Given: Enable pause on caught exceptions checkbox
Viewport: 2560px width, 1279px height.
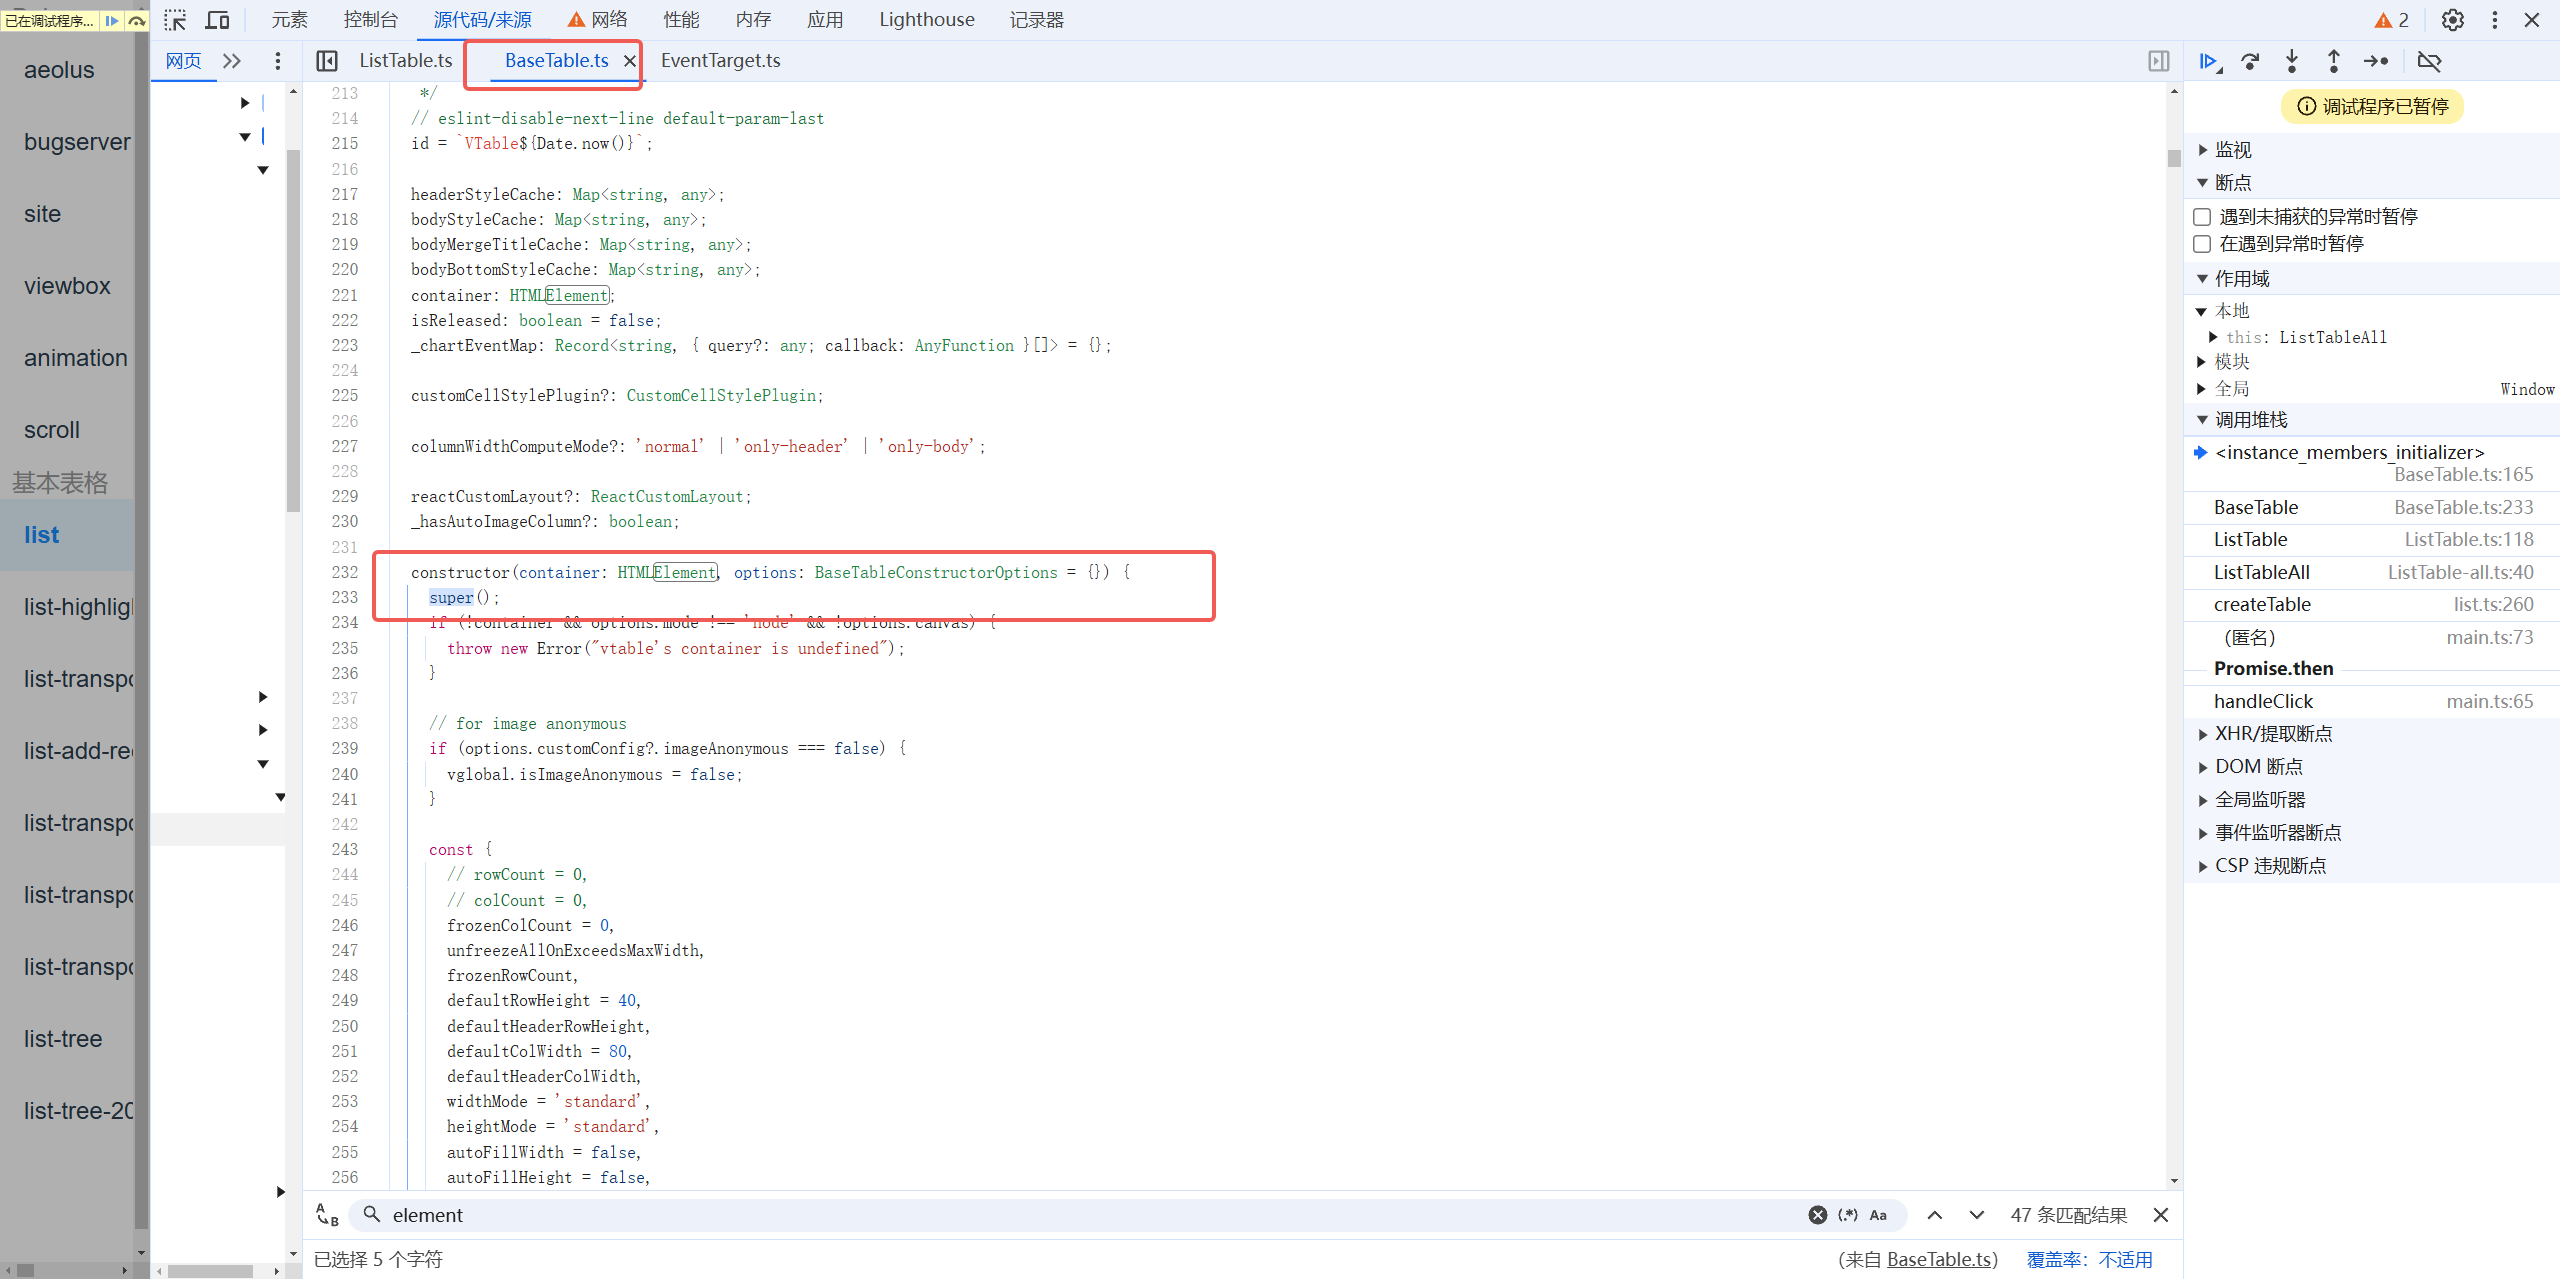Looking at the screenshot, I should tap(2202, 244).
